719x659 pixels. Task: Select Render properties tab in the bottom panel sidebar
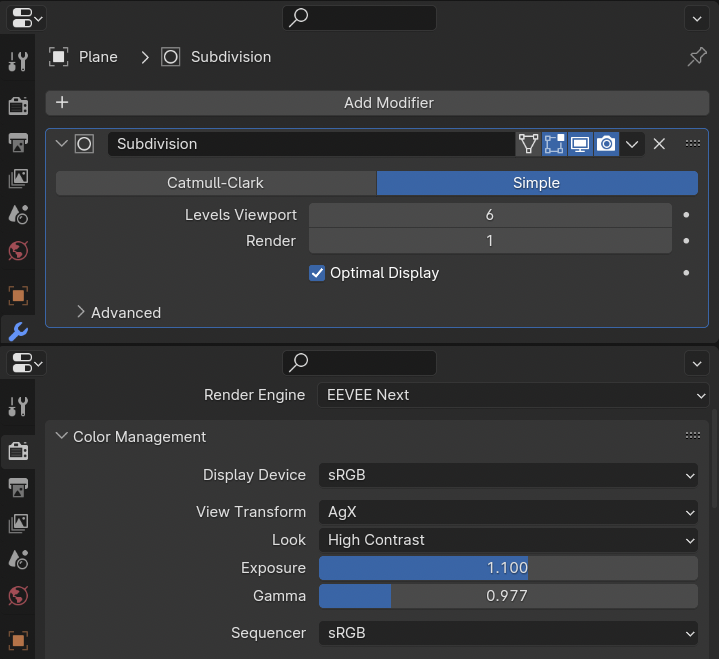click(18, 451)
